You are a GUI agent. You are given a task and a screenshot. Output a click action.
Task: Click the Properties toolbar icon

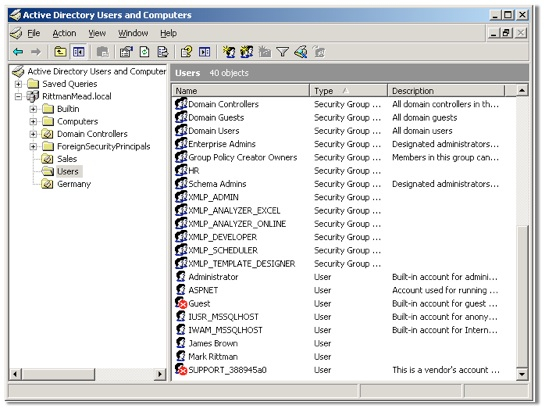click(x=126, y=52)
